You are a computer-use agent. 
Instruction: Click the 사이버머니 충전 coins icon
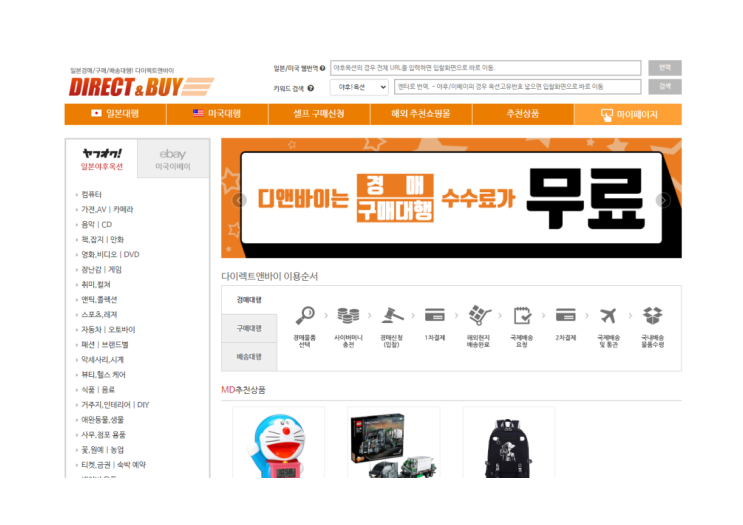pos(348,316)
